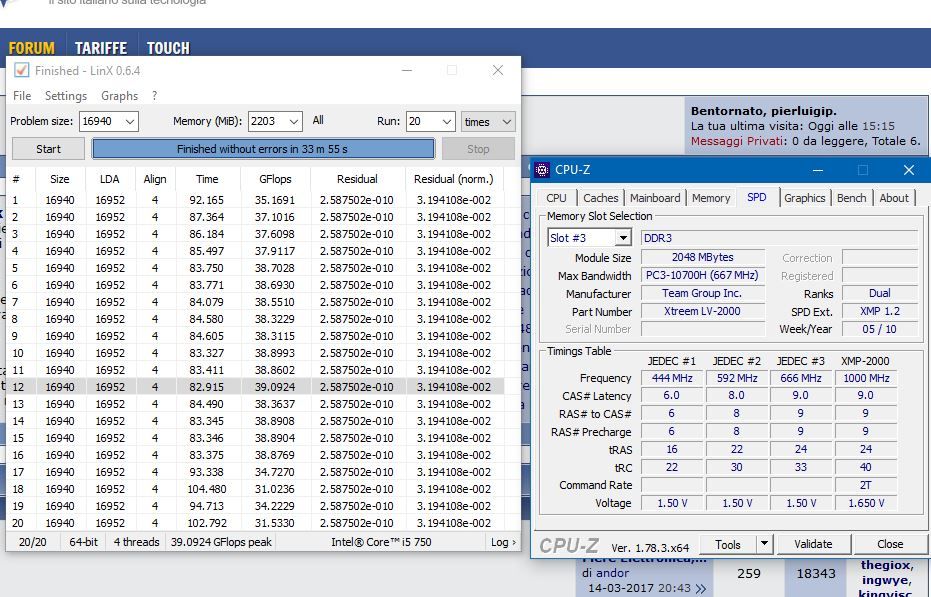Switch to the Mainboard tab
Viewport: 931px width, 597px height.
click(654, 198)
